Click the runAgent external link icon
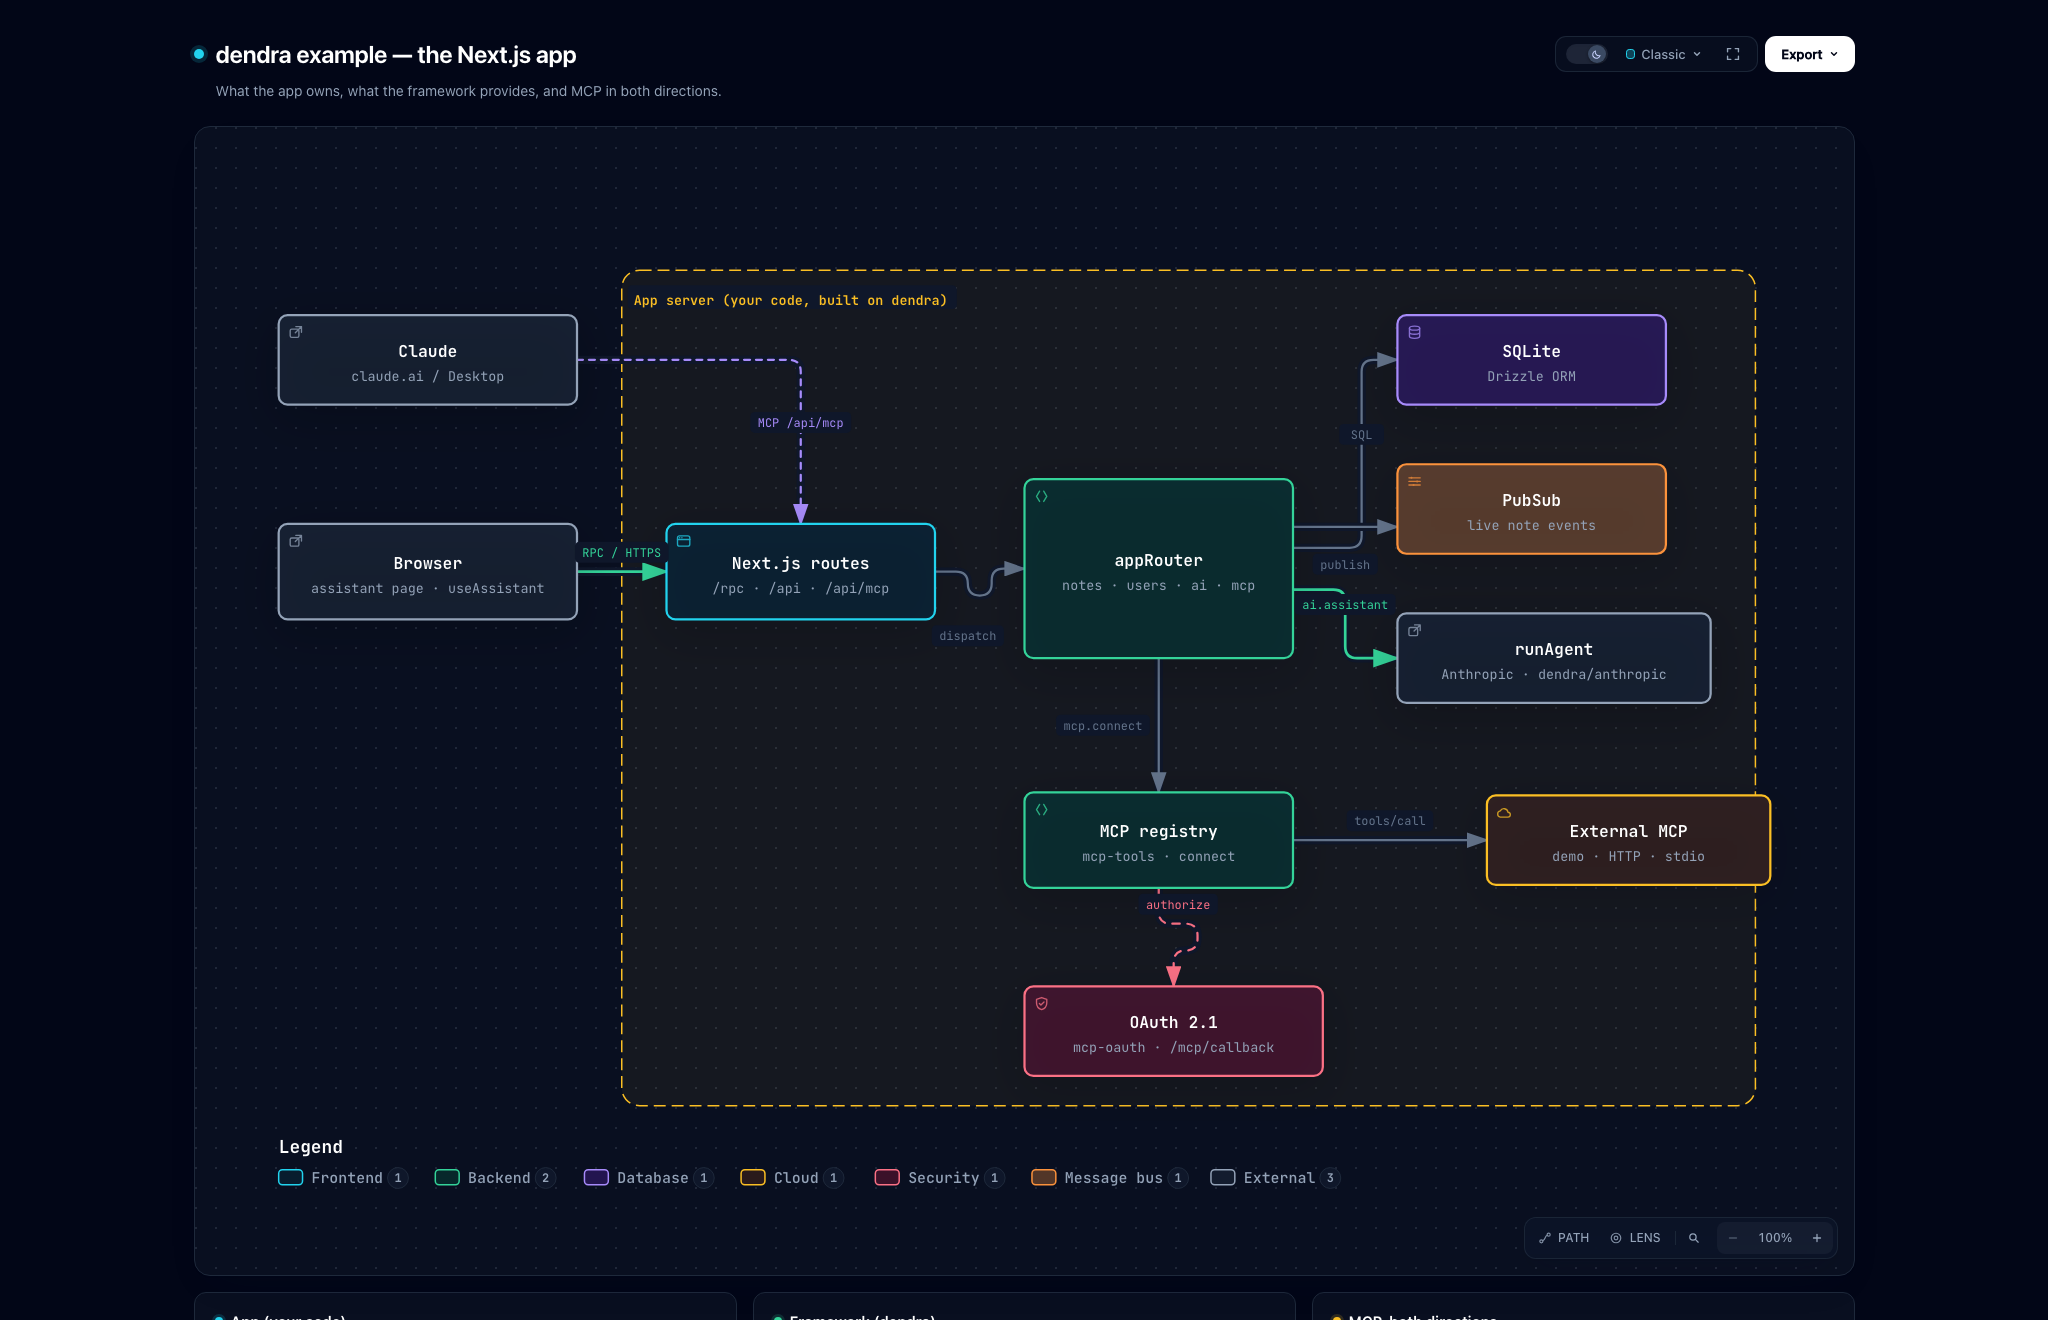The height and width of the screenshot is (1320, 2048). coord(1415,630)
